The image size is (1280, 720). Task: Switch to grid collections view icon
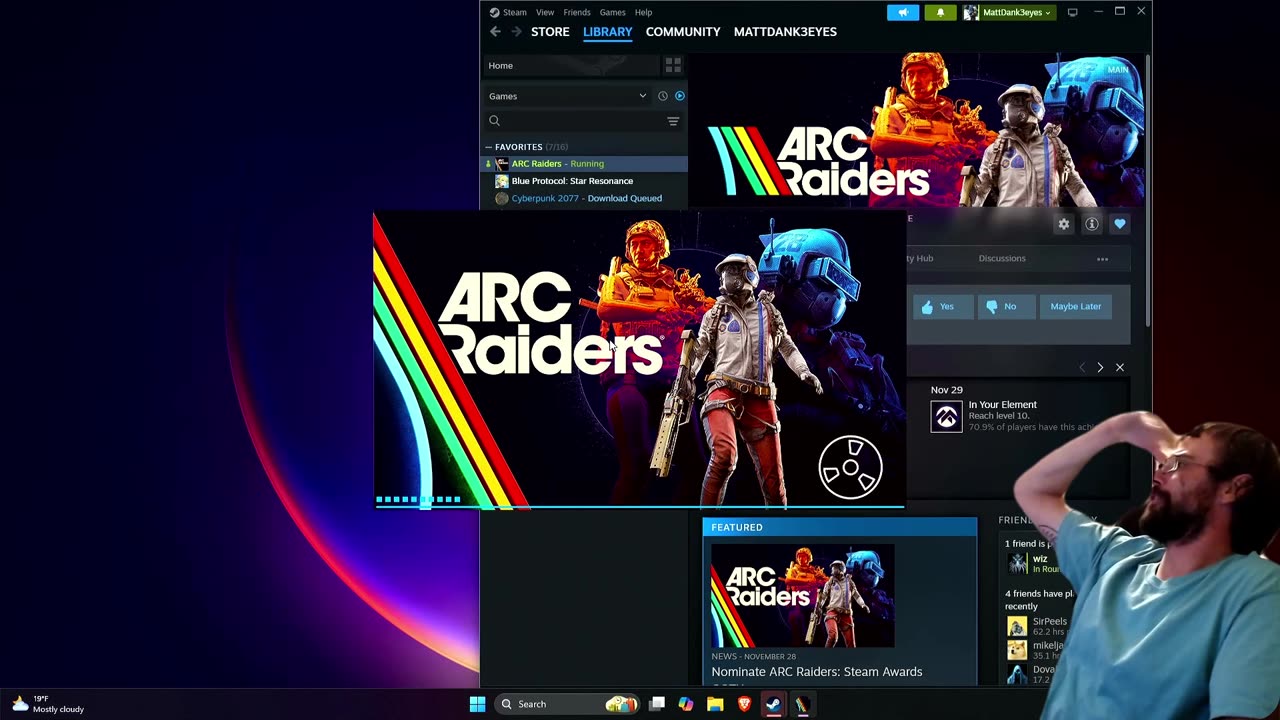[673, 65]
